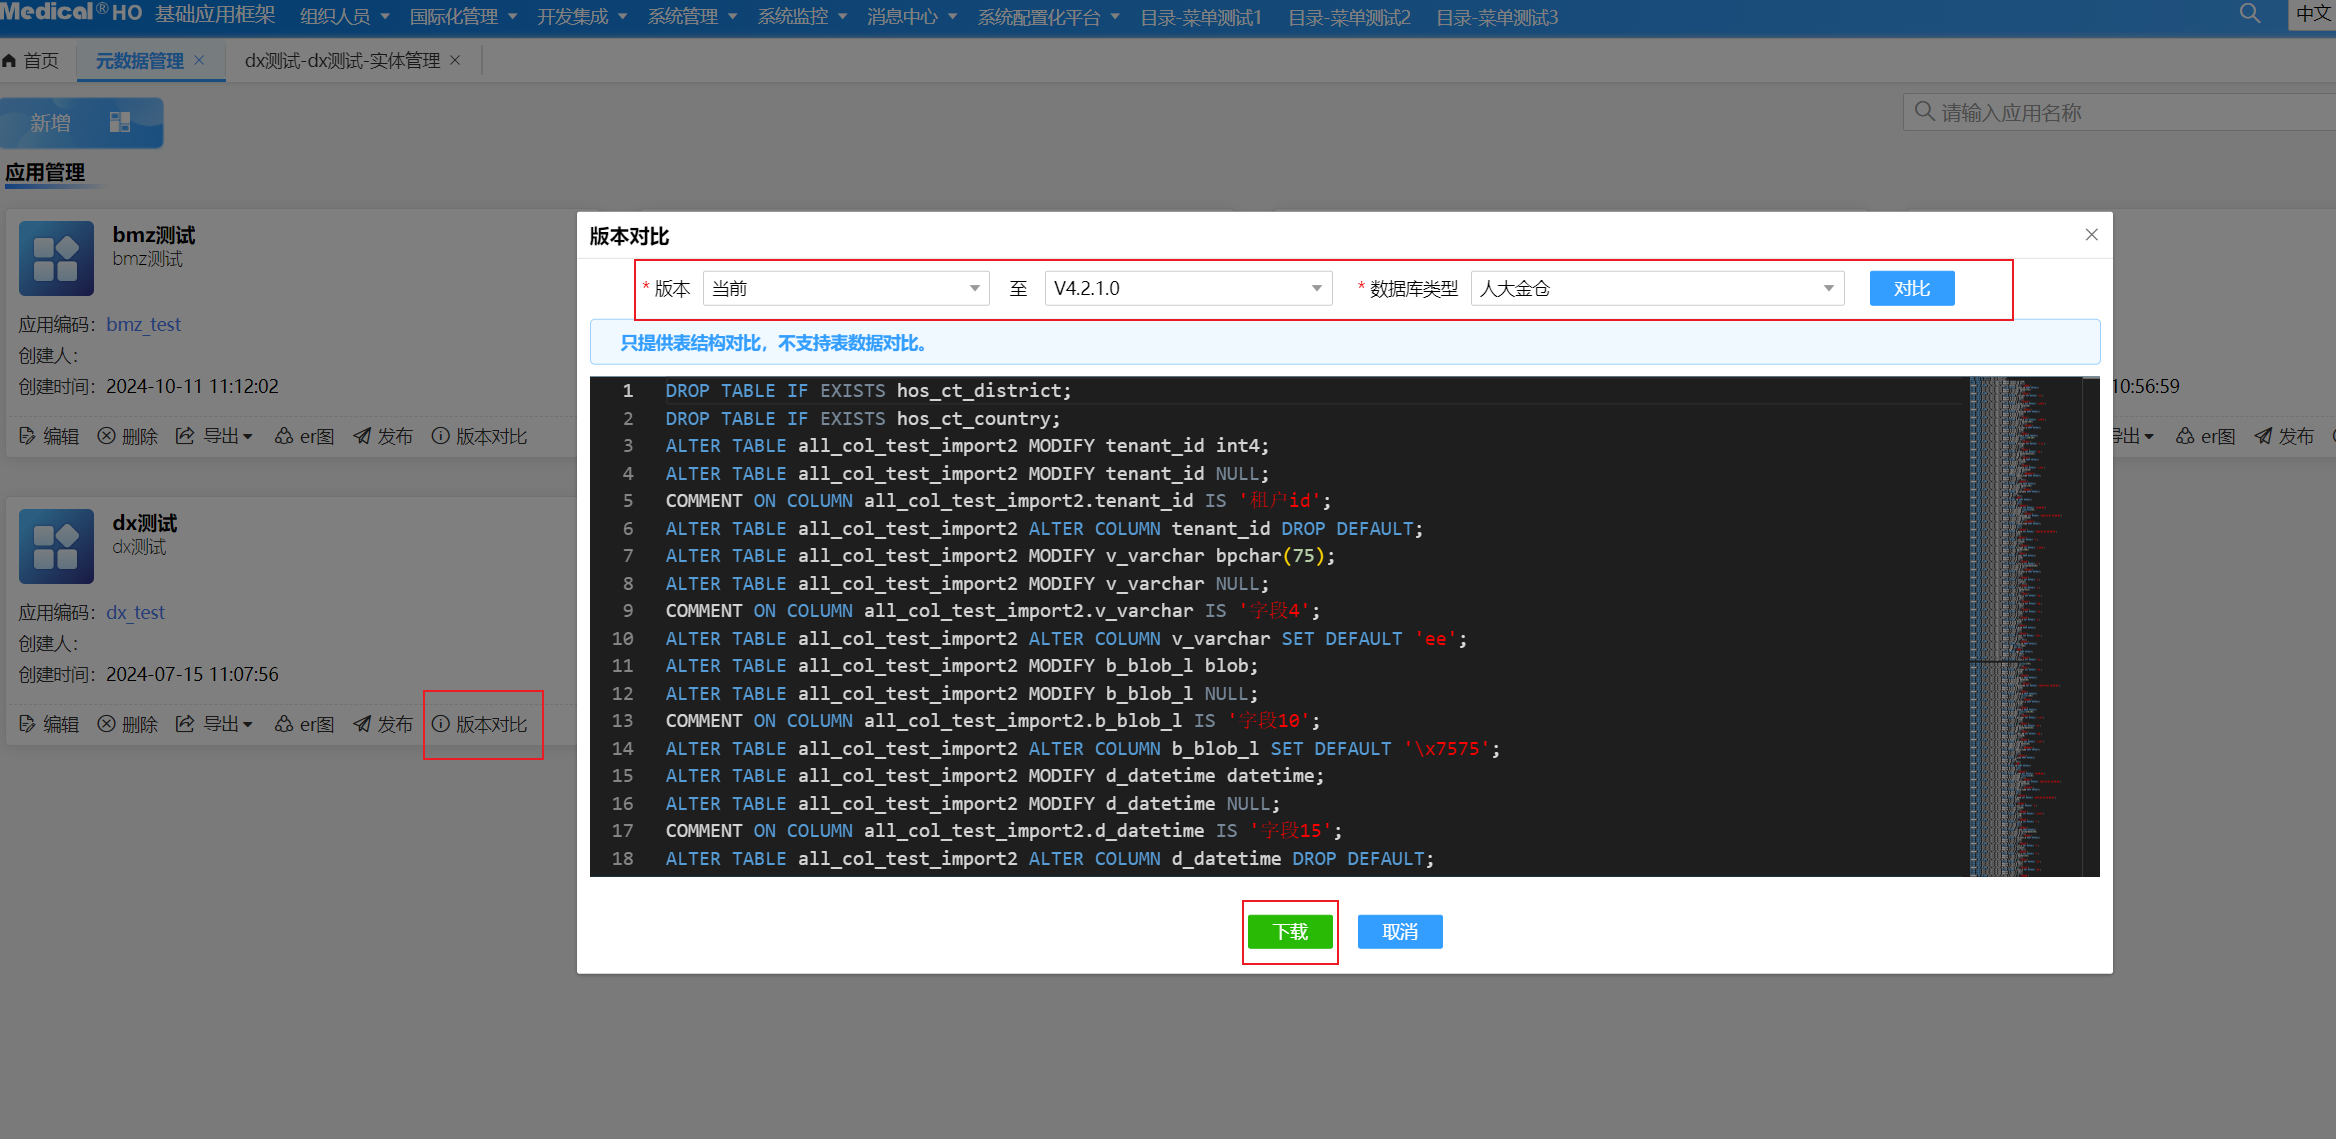The height and width of the screenshot is (1139, 2336).
Task: Open 国际化管理 menu
Action: (463, 17)
